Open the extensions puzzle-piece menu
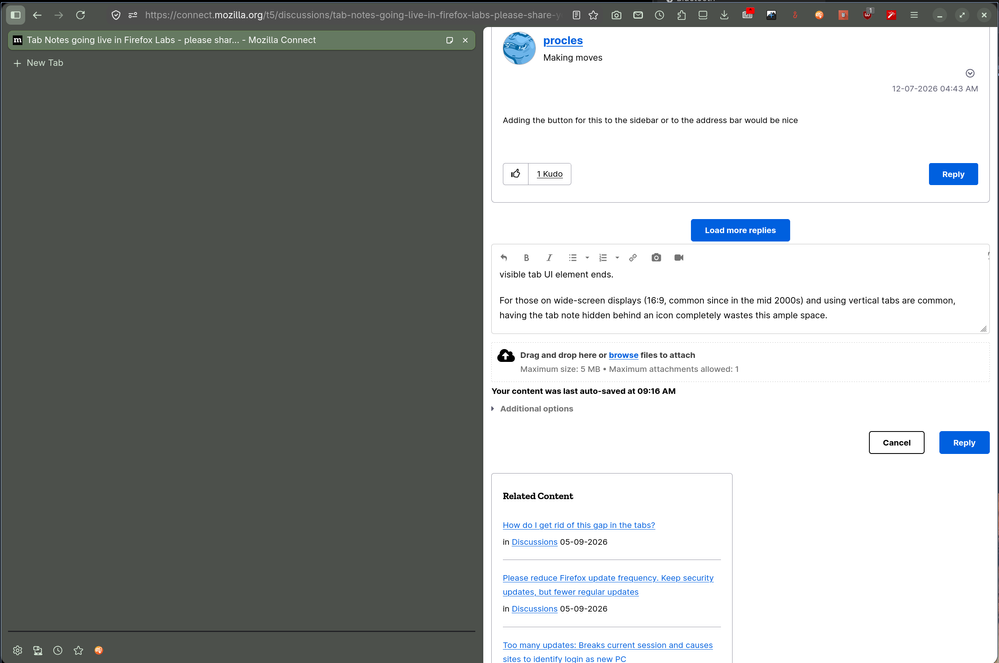Image resolution: width=999 pixels, height=663 pixels. [x=681, y=15]
